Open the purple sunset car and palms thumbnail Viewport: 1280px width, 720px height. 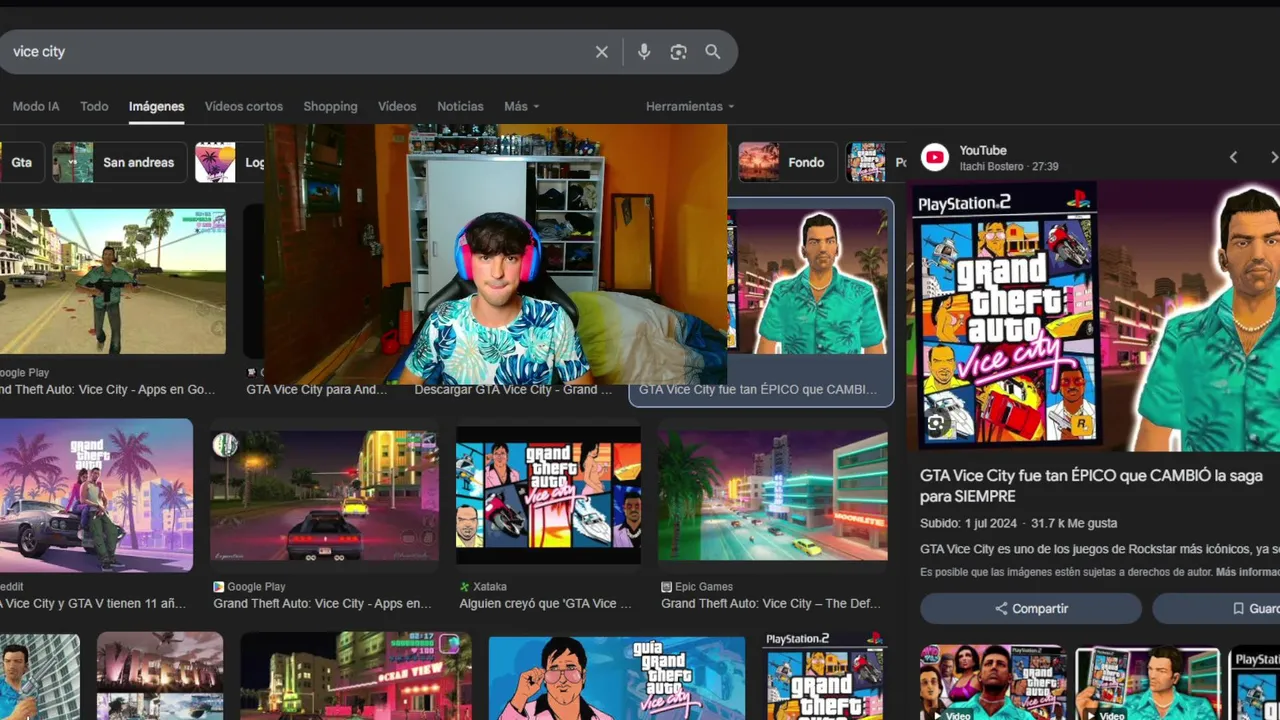[x=96, y=495]
